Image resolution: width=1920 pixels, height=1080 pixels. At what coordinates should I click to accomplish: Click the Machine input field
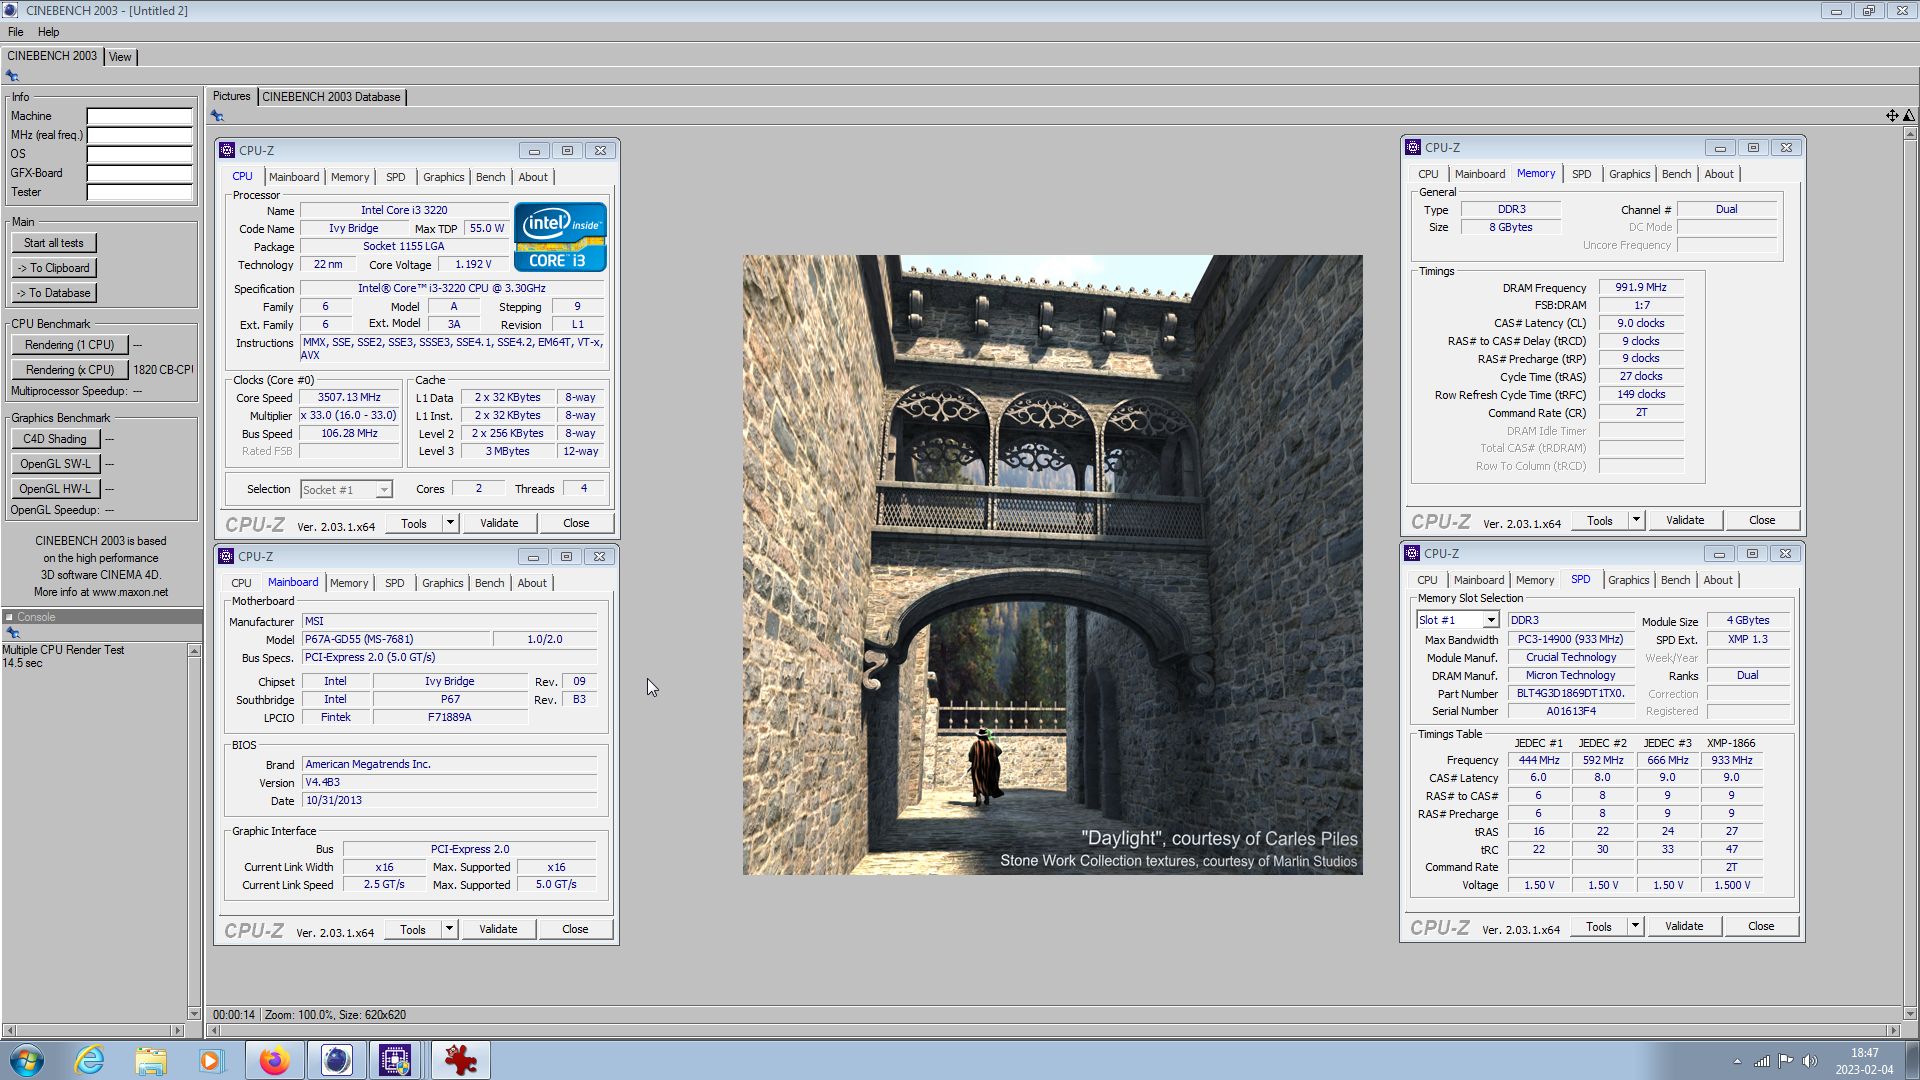point(139,116)
